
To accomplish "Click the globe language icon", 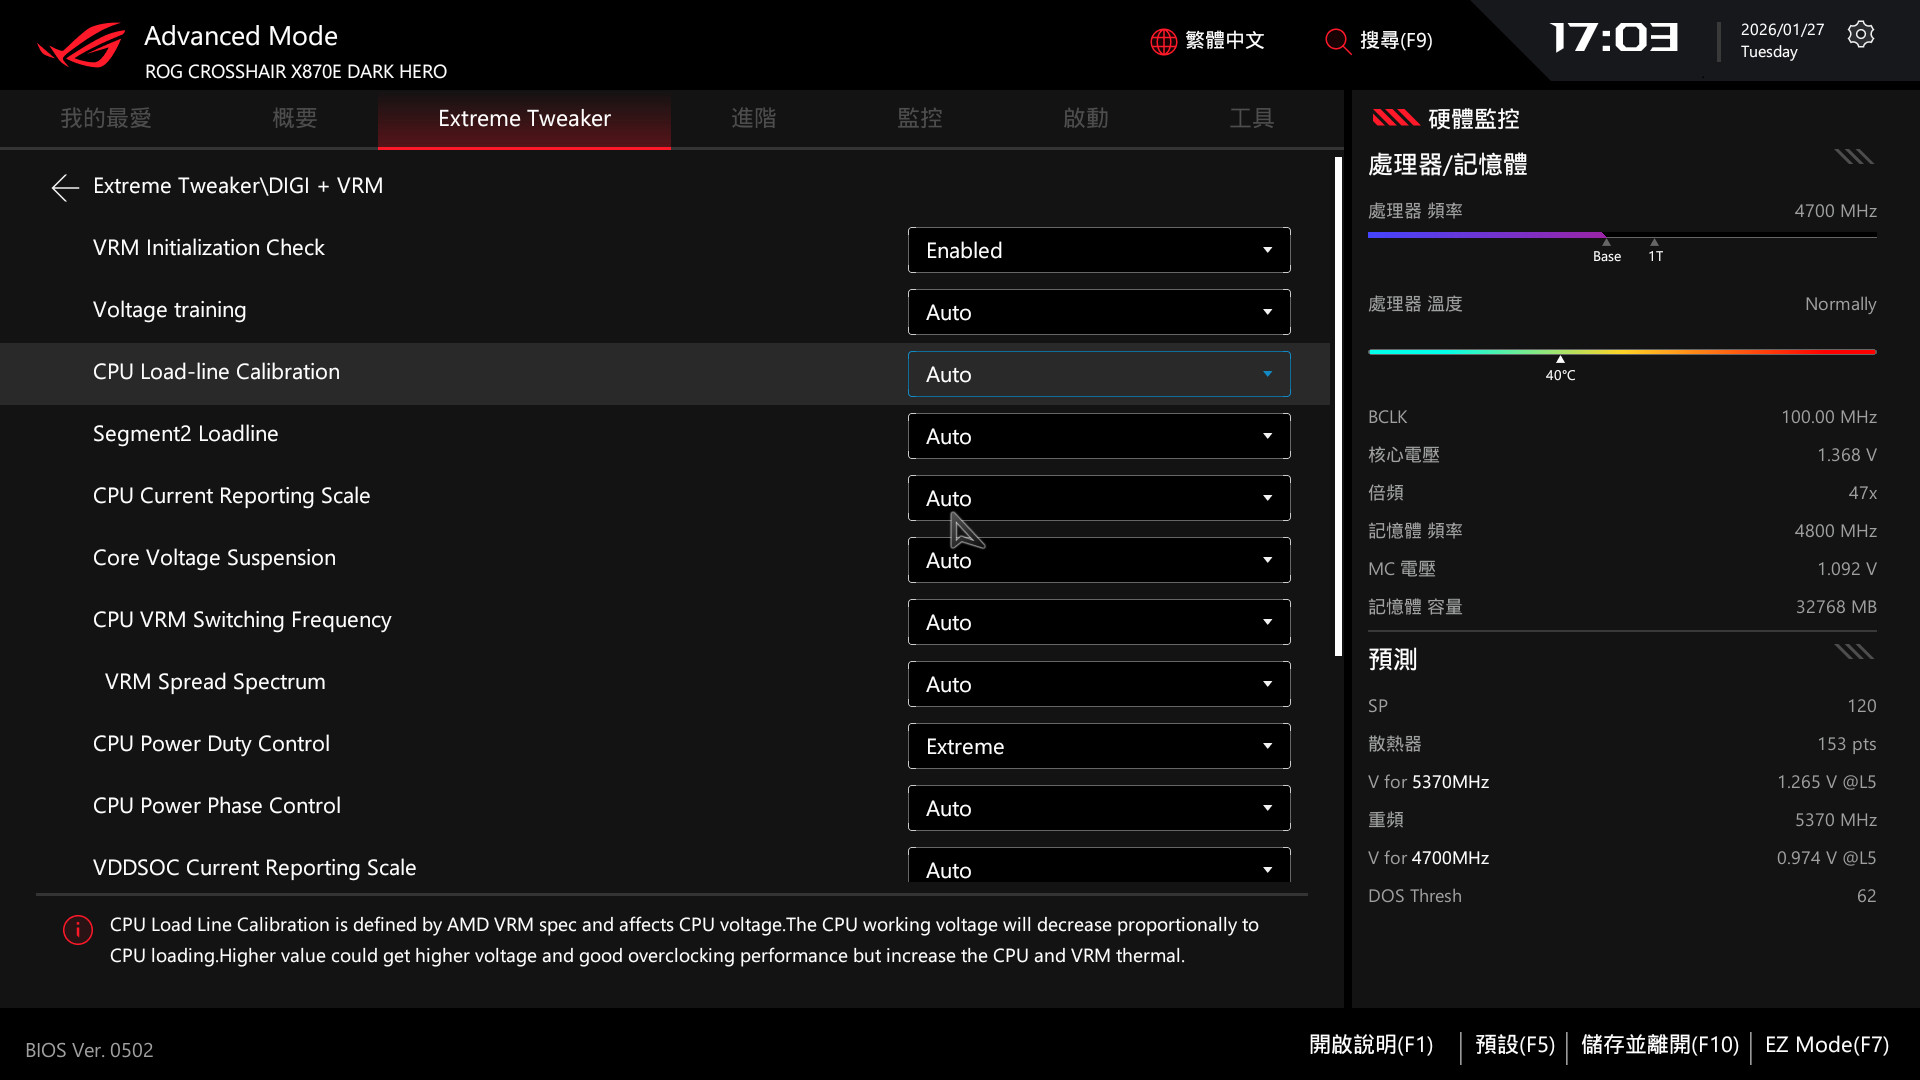I will pos(1163,41).
